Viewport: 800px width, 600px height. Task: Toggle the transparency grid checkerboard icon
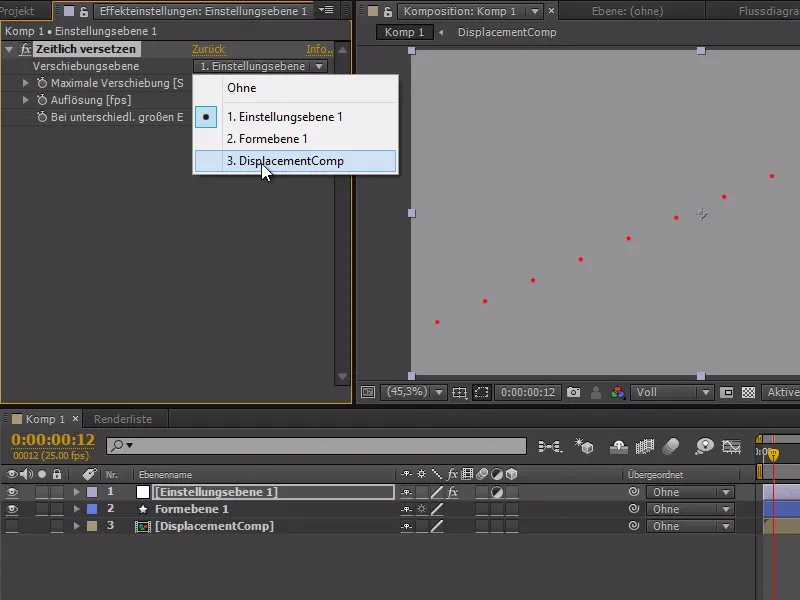point(748,392)
